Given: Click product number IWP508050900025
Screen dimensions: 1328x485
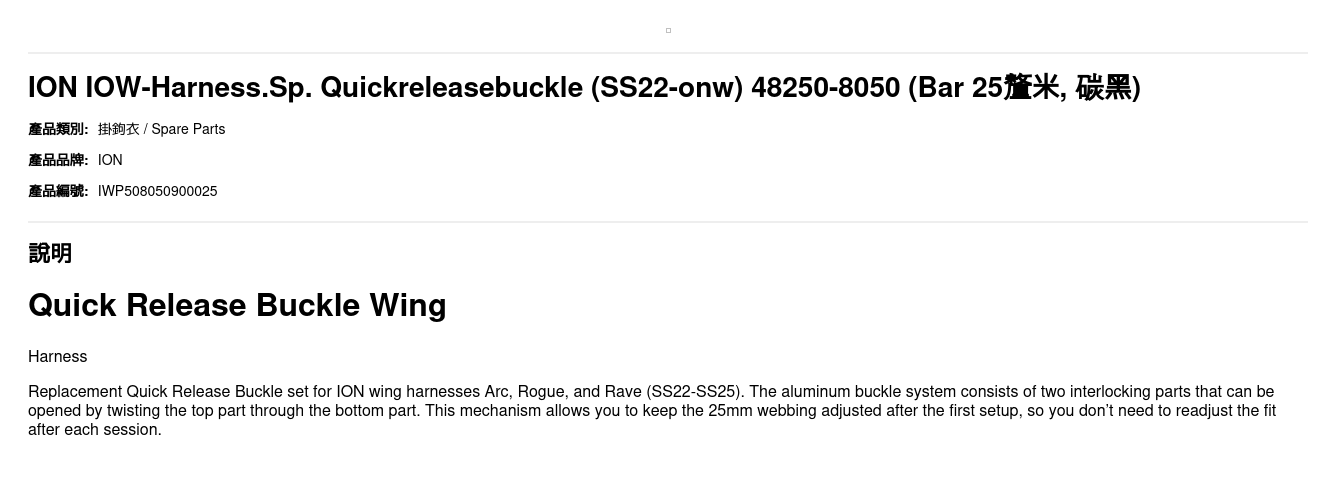Looking at the screenshot, I should pyautogui.click(x=157, y=191).
